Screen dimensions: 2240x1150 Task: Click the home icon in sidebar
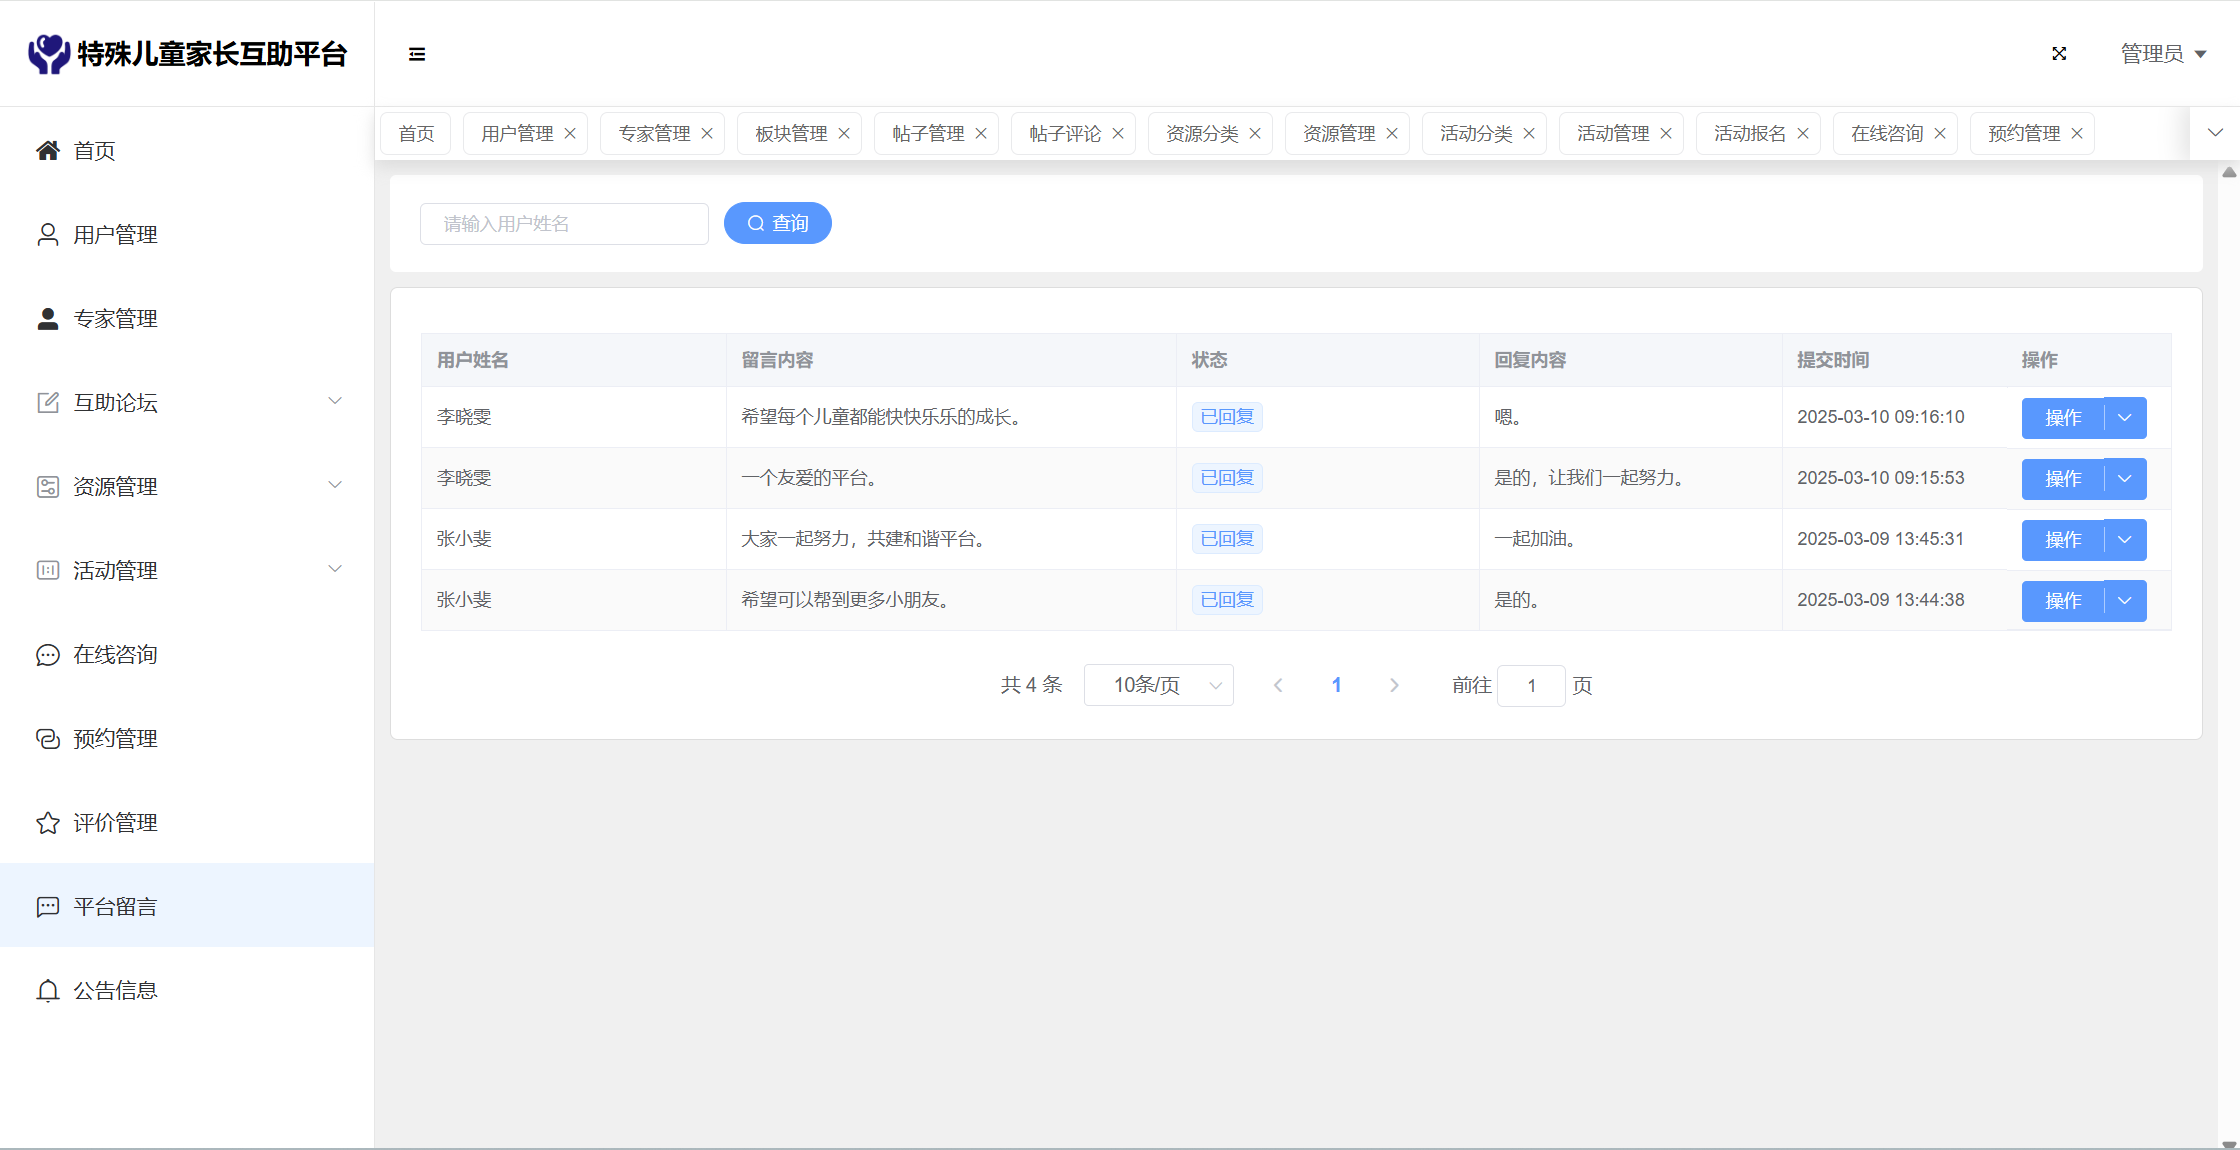click(48, 151)
